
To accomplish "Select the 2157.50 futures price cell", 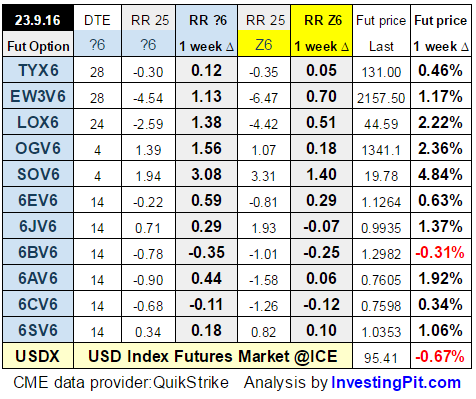I will (x=381, y=96).
